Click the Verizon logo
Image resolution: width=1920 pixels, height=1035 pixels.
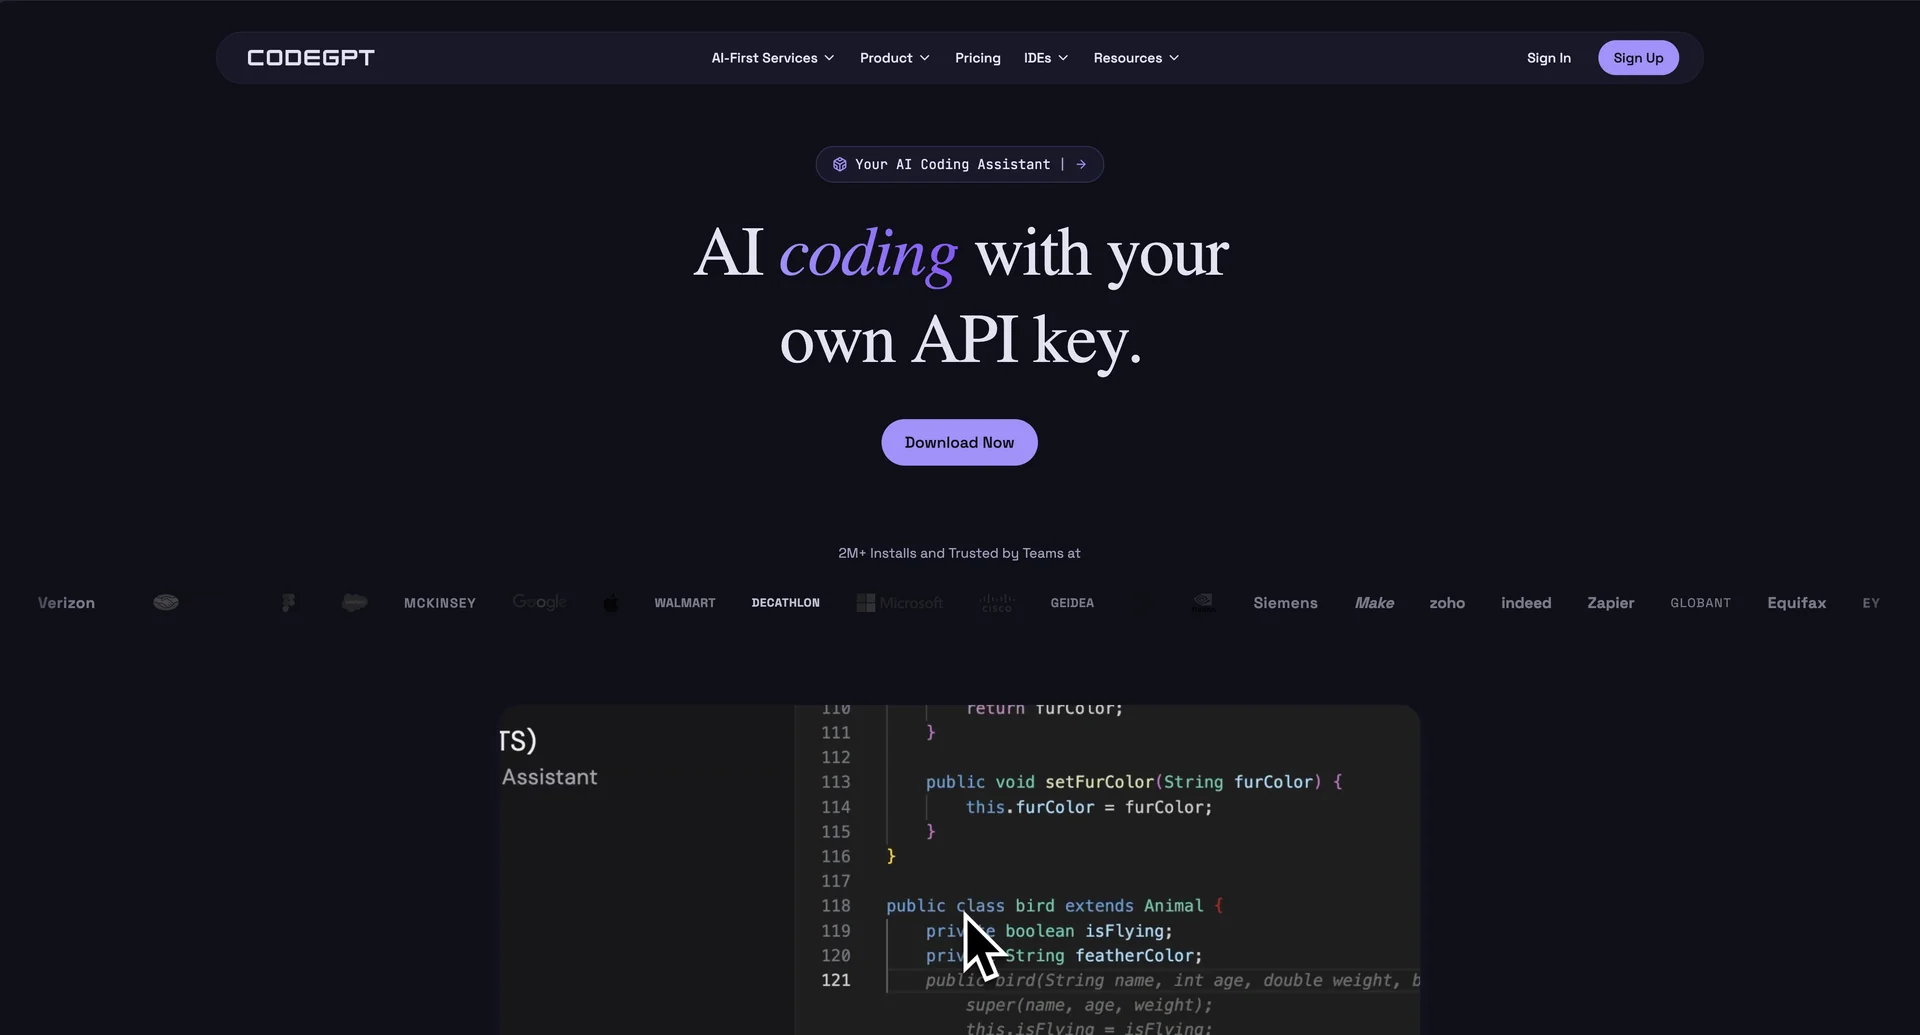click(66, 603)
